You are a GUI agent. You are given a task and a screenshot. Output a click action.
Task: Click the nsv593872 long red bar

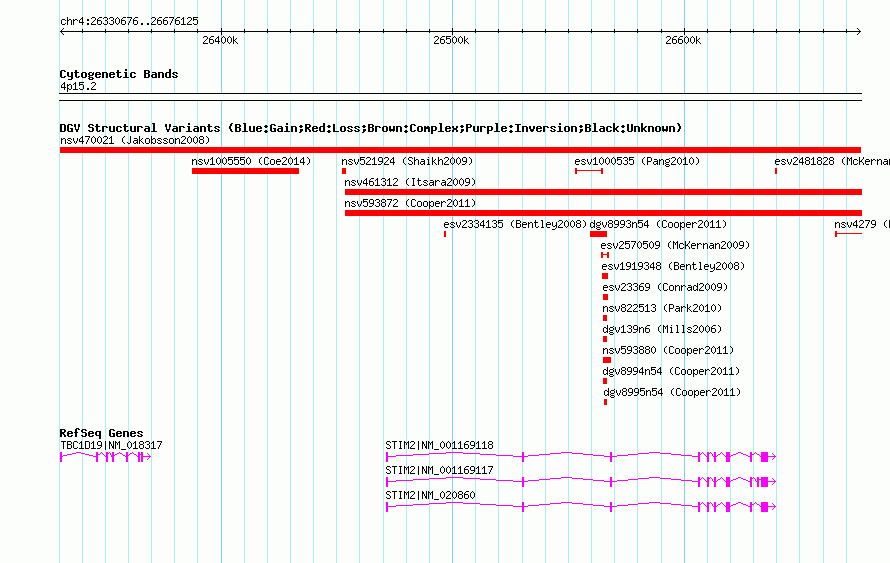pyautogui.click(x=603, y=213)
